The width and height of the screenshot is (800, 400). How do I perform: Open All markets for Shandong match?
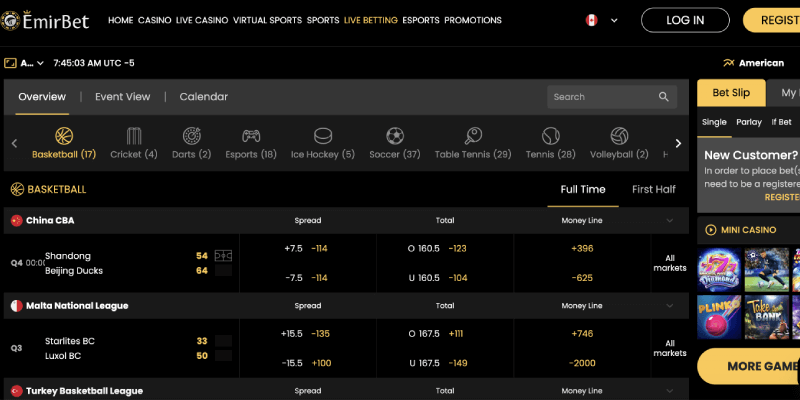[670, 263]
